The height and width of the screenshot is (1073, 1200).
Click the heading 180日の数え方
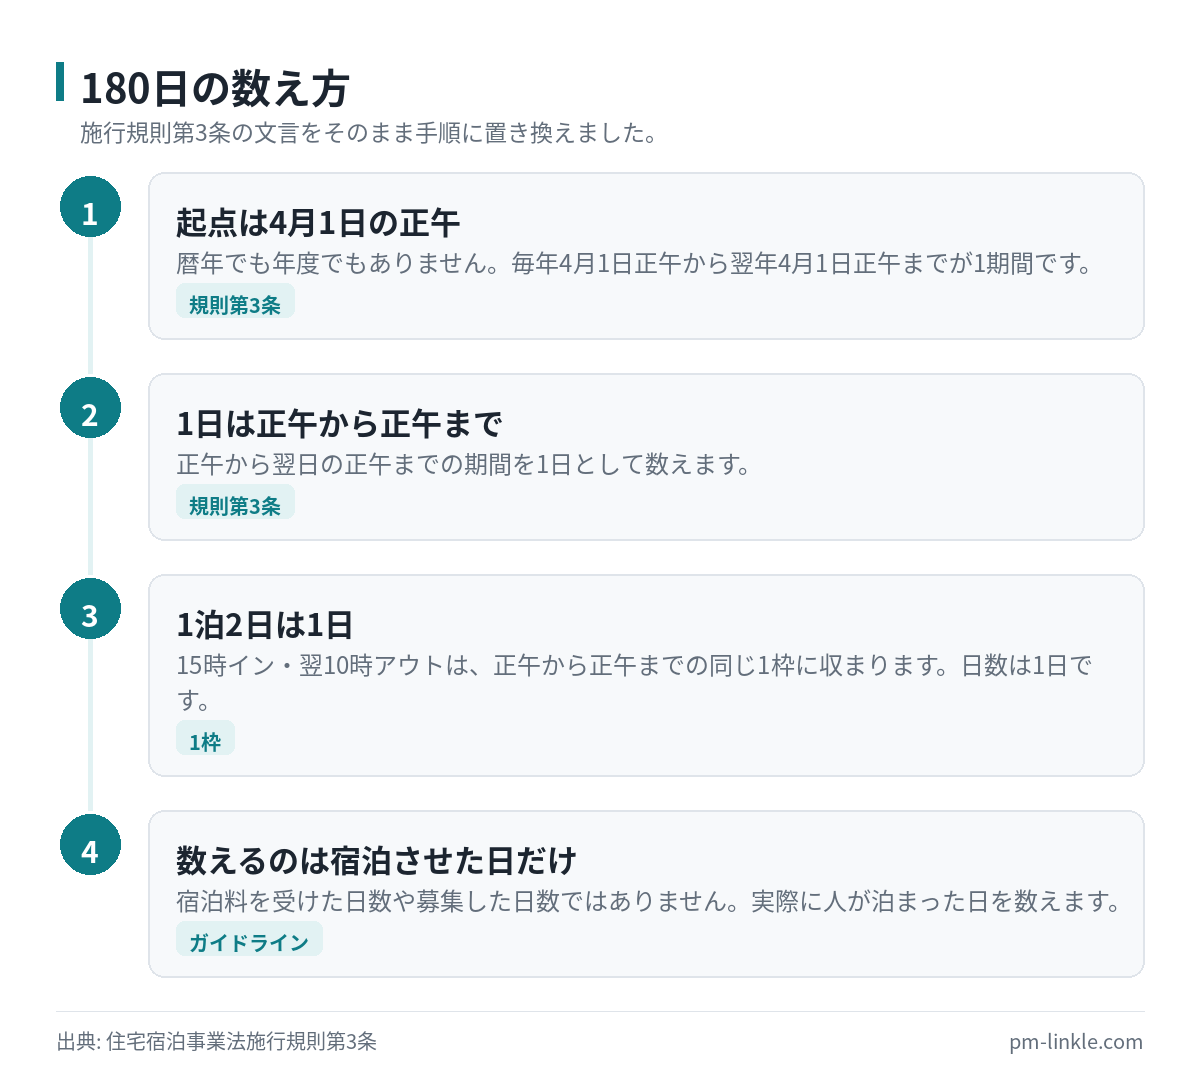pos(214,88)
